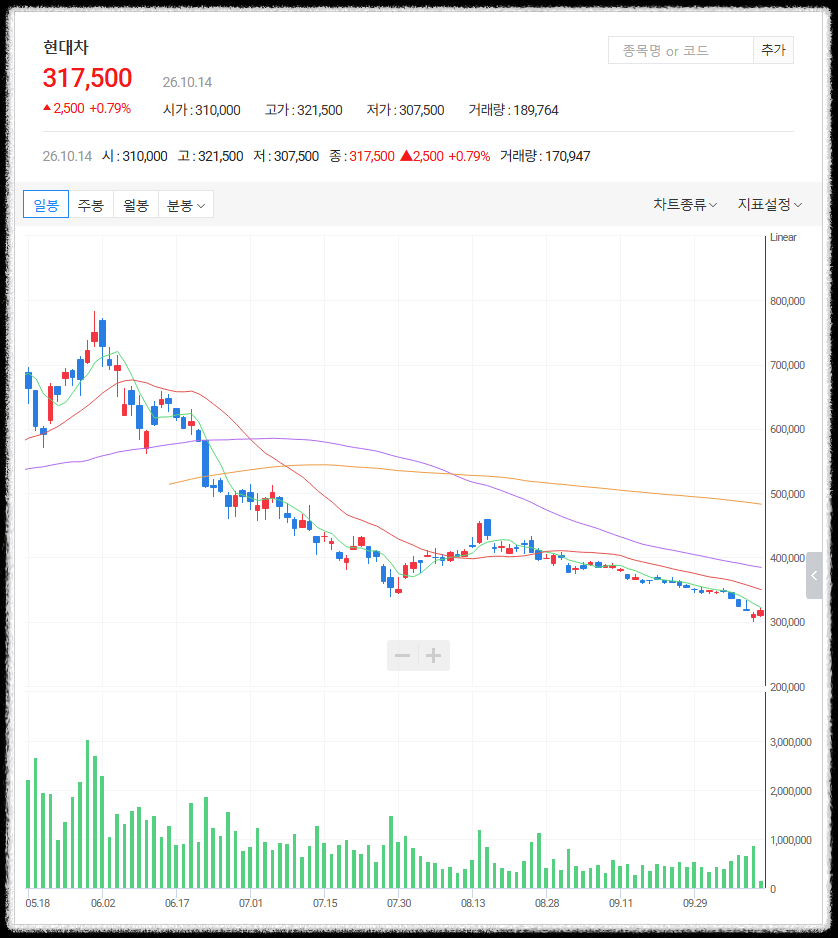Switch to the 주봉 weekly chart tab
Viewport: 838px width, 938px height.
(x=91, y=205)
